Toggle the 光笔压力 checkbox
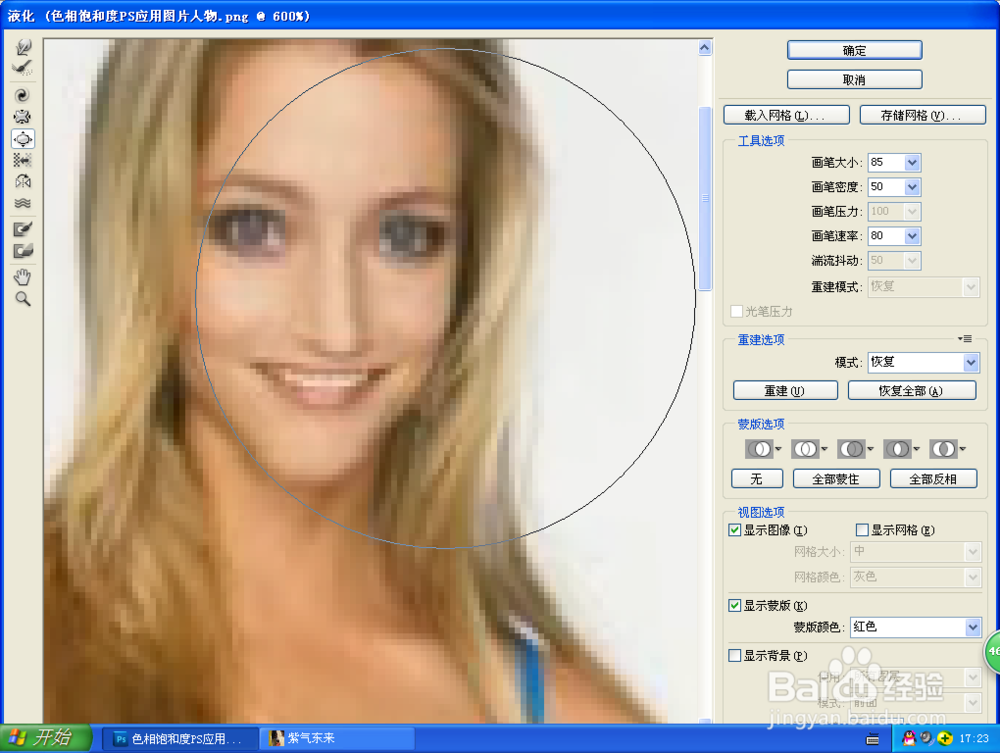The width and height of the screenshot is (1000, 753). pyautogui.click(x=737, y=311)
